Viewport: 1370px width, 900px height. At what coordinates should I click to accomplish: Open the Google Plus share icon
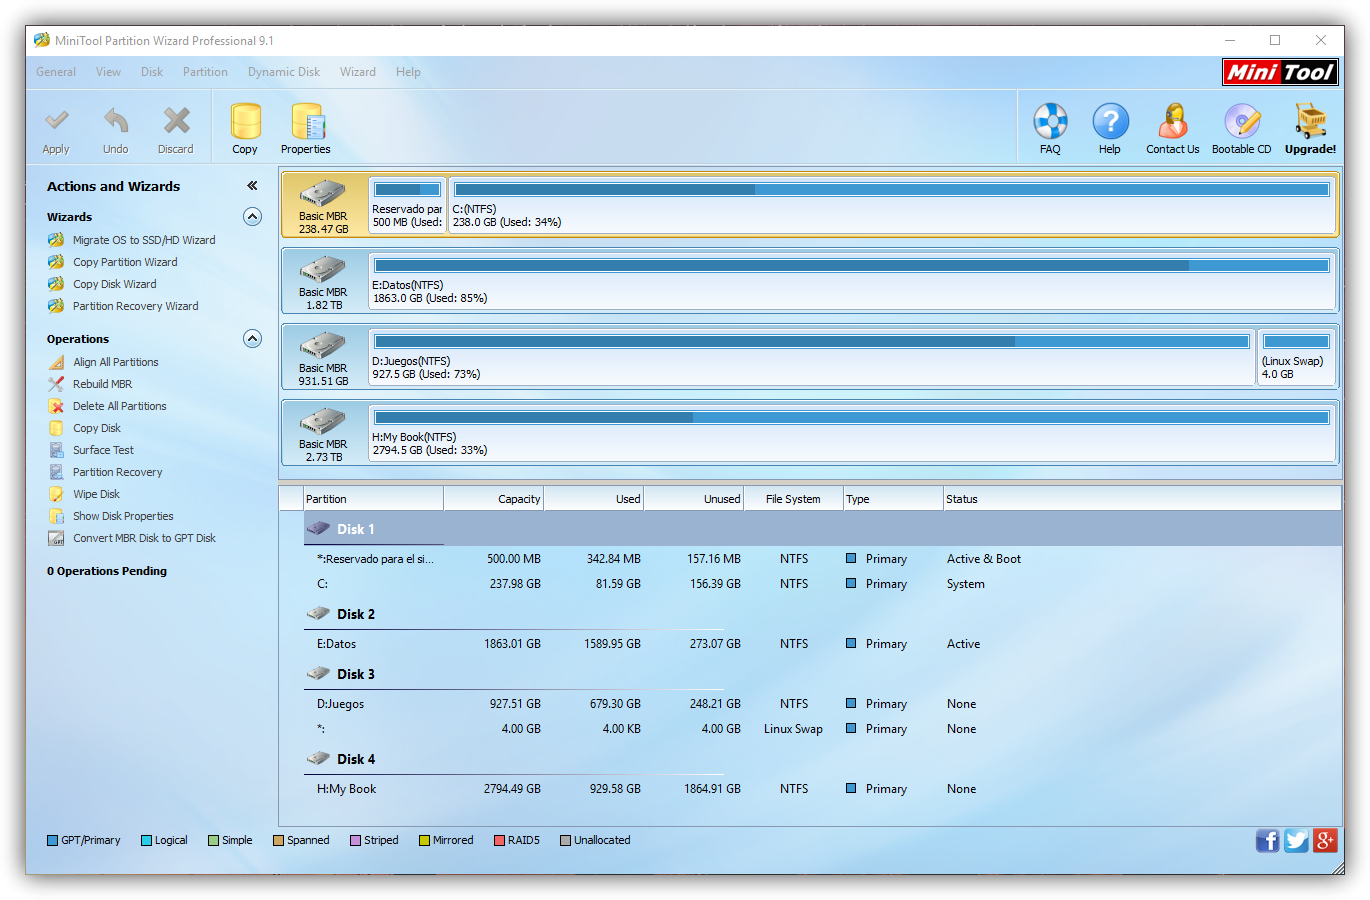pyautogui.click(x=1325, y=840)
